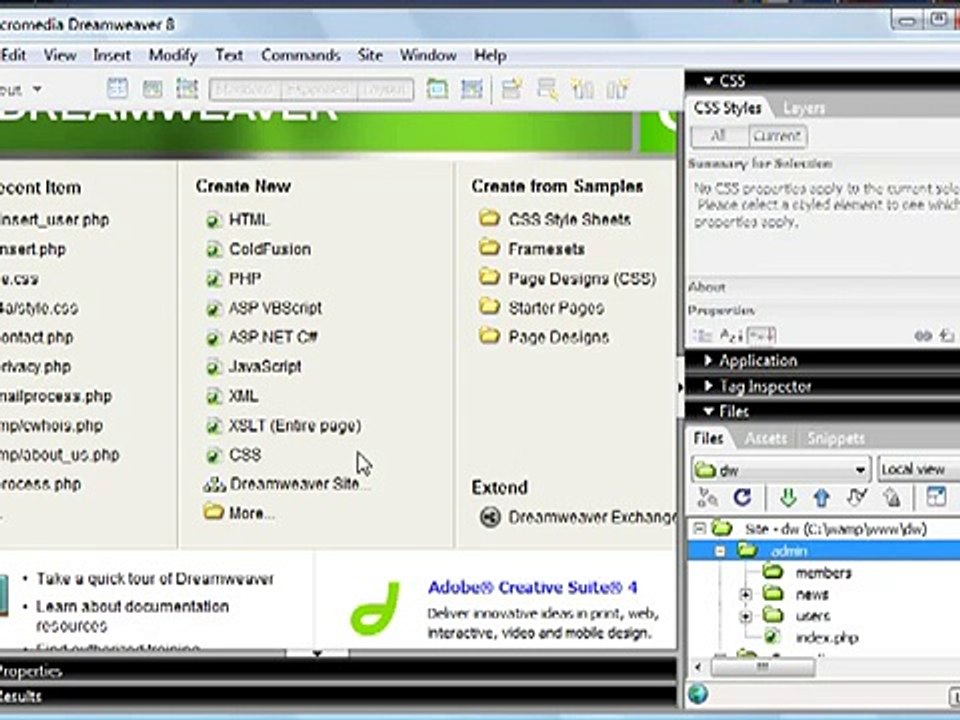Show All CSS rules mode

coord(719,136)
